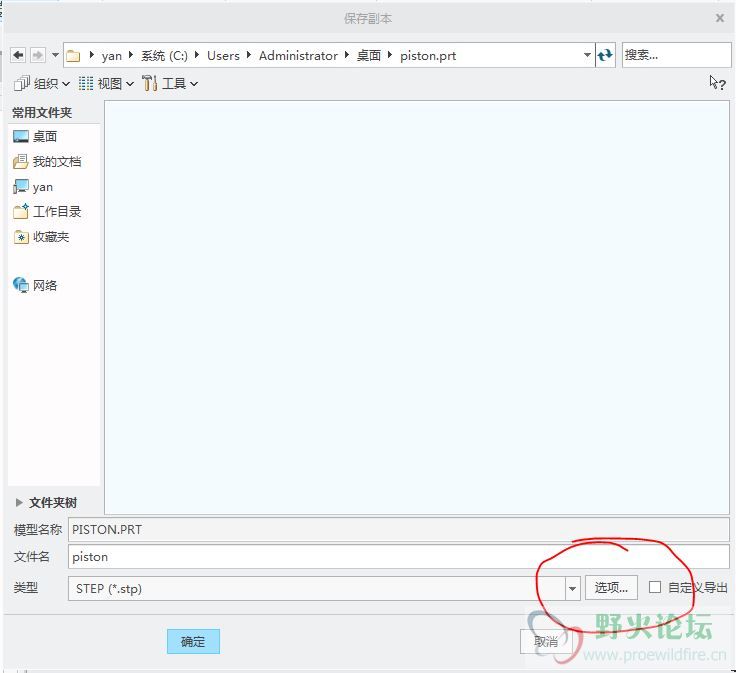The width and height of the screenshot is (736, 673).
Task: Open the 组织 menu
Action: 42,84
